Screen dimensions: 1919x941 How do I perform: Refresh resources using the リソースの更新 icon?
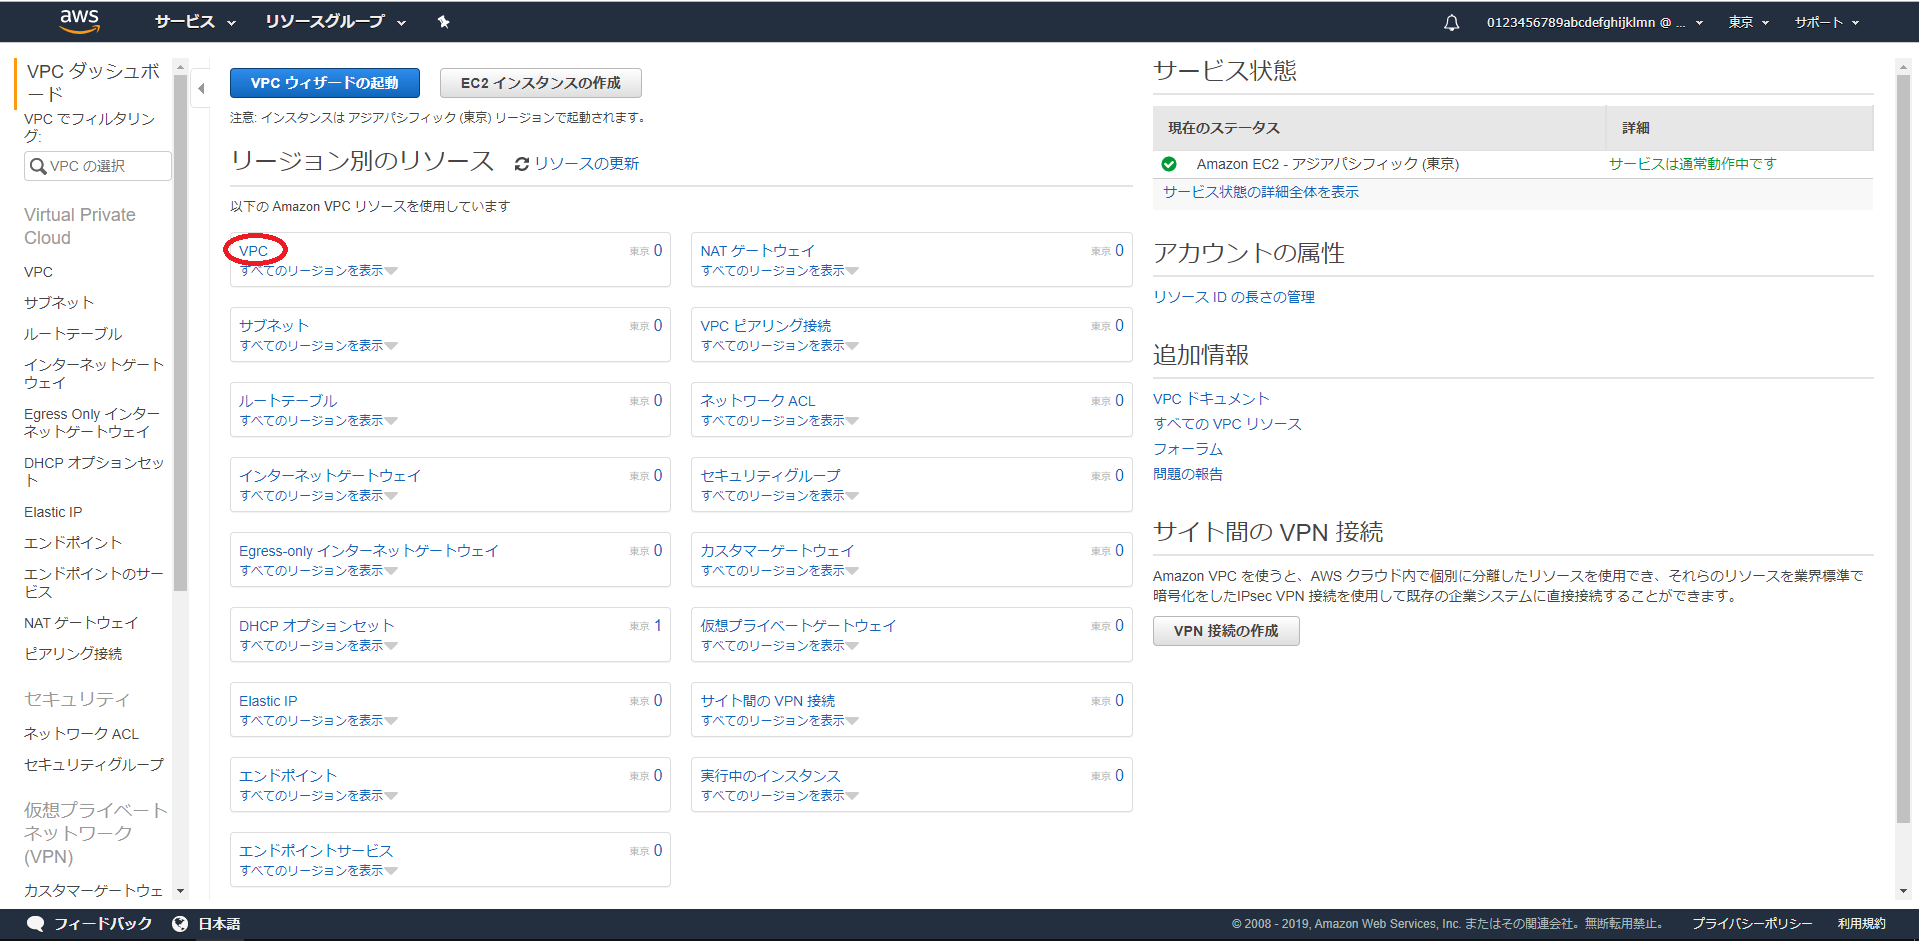pyautogui.click(x=521, y=163)
